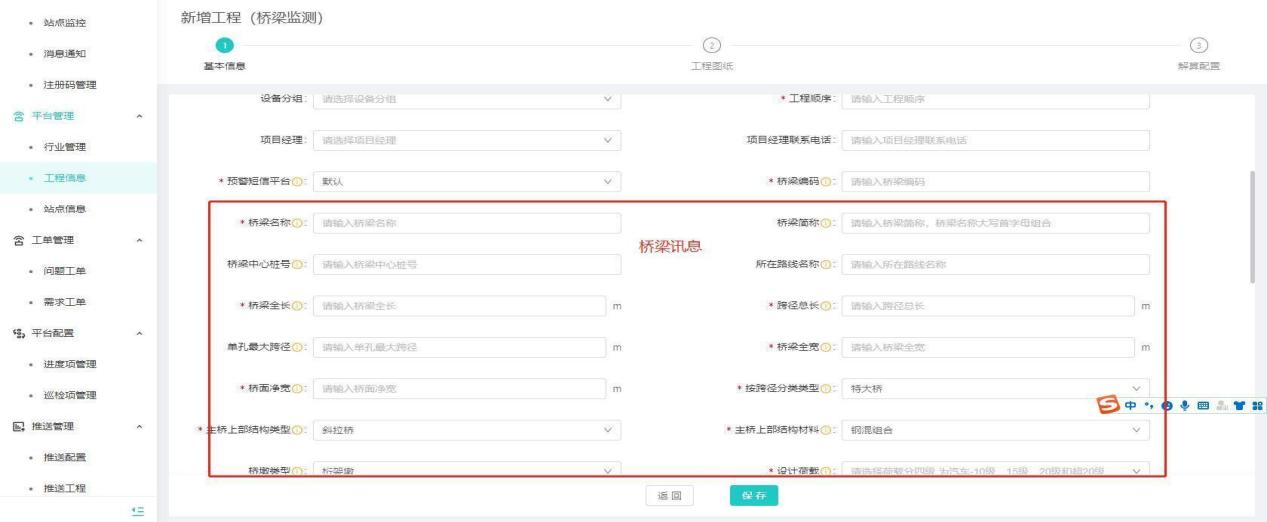The height and width of the screenshot is (522, 1267).
Task: Click the 推送管理 icon in sidebar
Action: [x=17, y=428]
